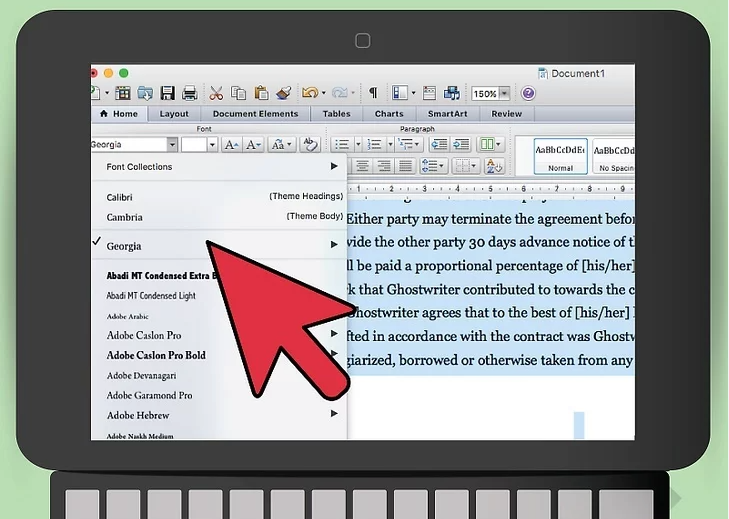The width and height of the screenshot is (729, 519).
Task: Switch to the Layout ribbon tab
Action: [x=174, y=114]
